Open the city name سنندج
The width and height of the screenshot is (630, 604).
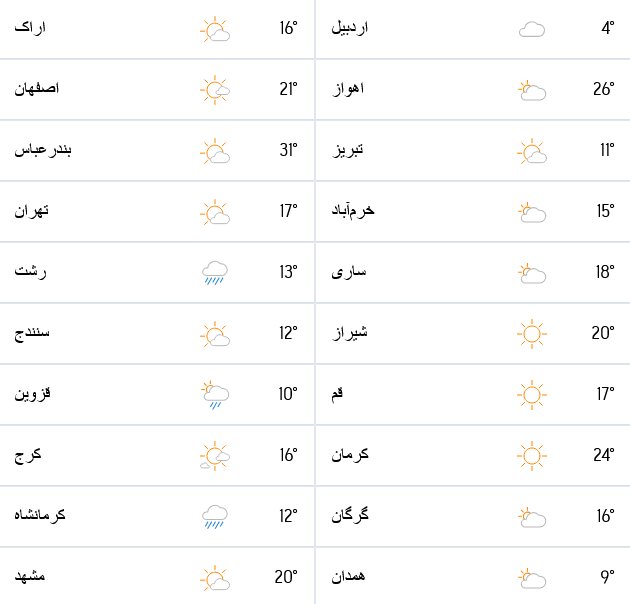coord(33,333)
